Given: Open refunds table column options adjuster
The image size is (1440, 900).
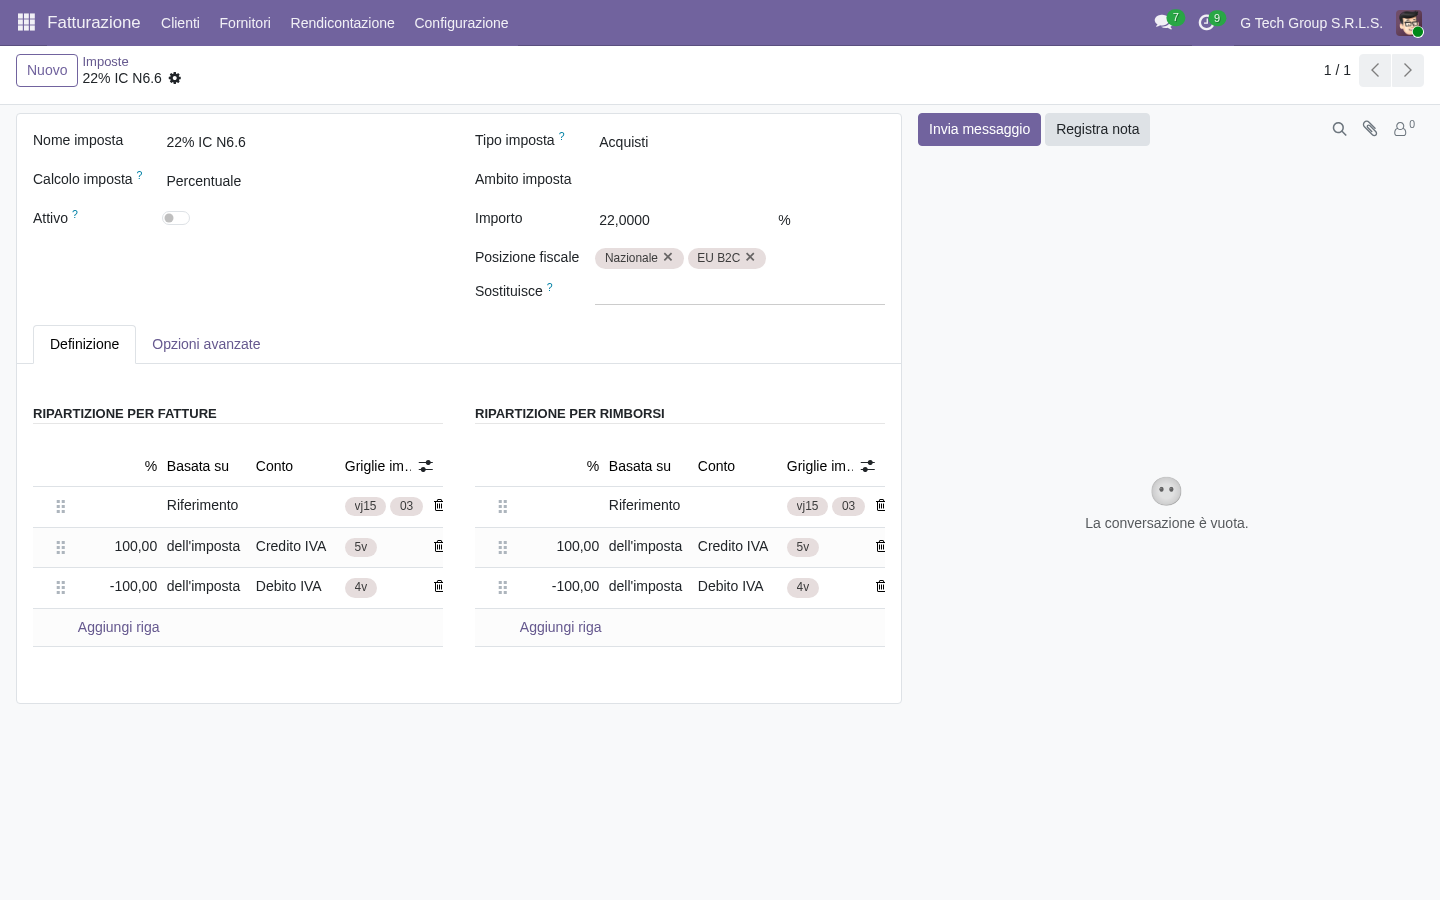Looking at the screenshot, I should [868, 466].
